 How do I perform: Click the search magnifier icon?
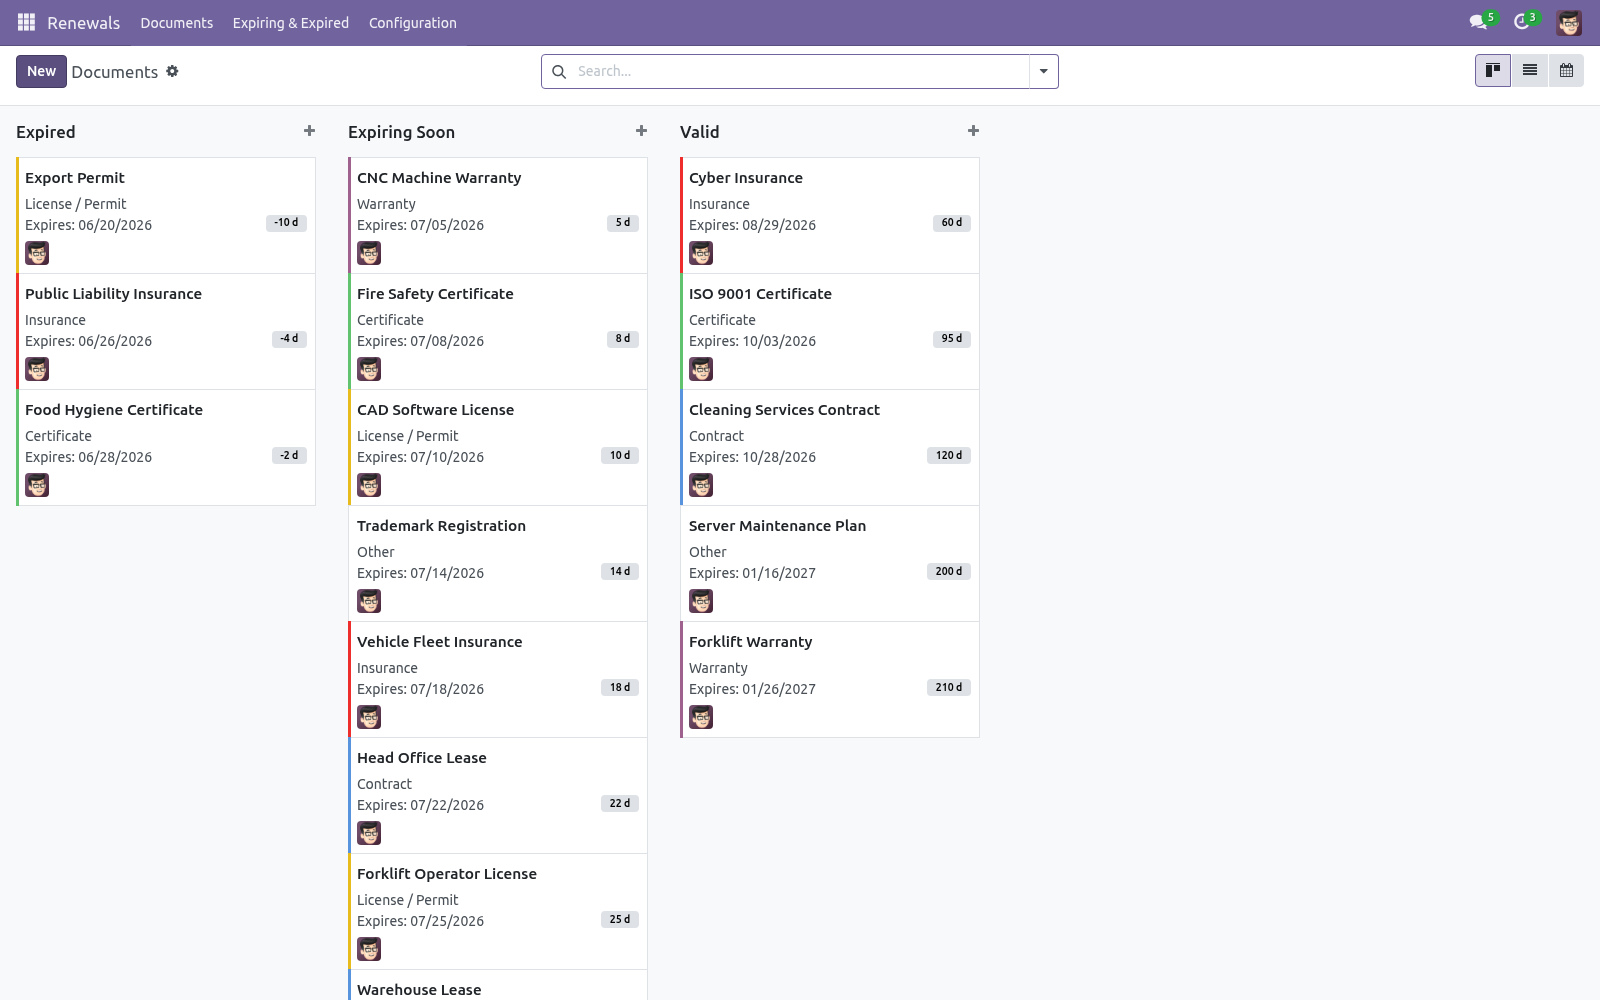pos(559,72)
